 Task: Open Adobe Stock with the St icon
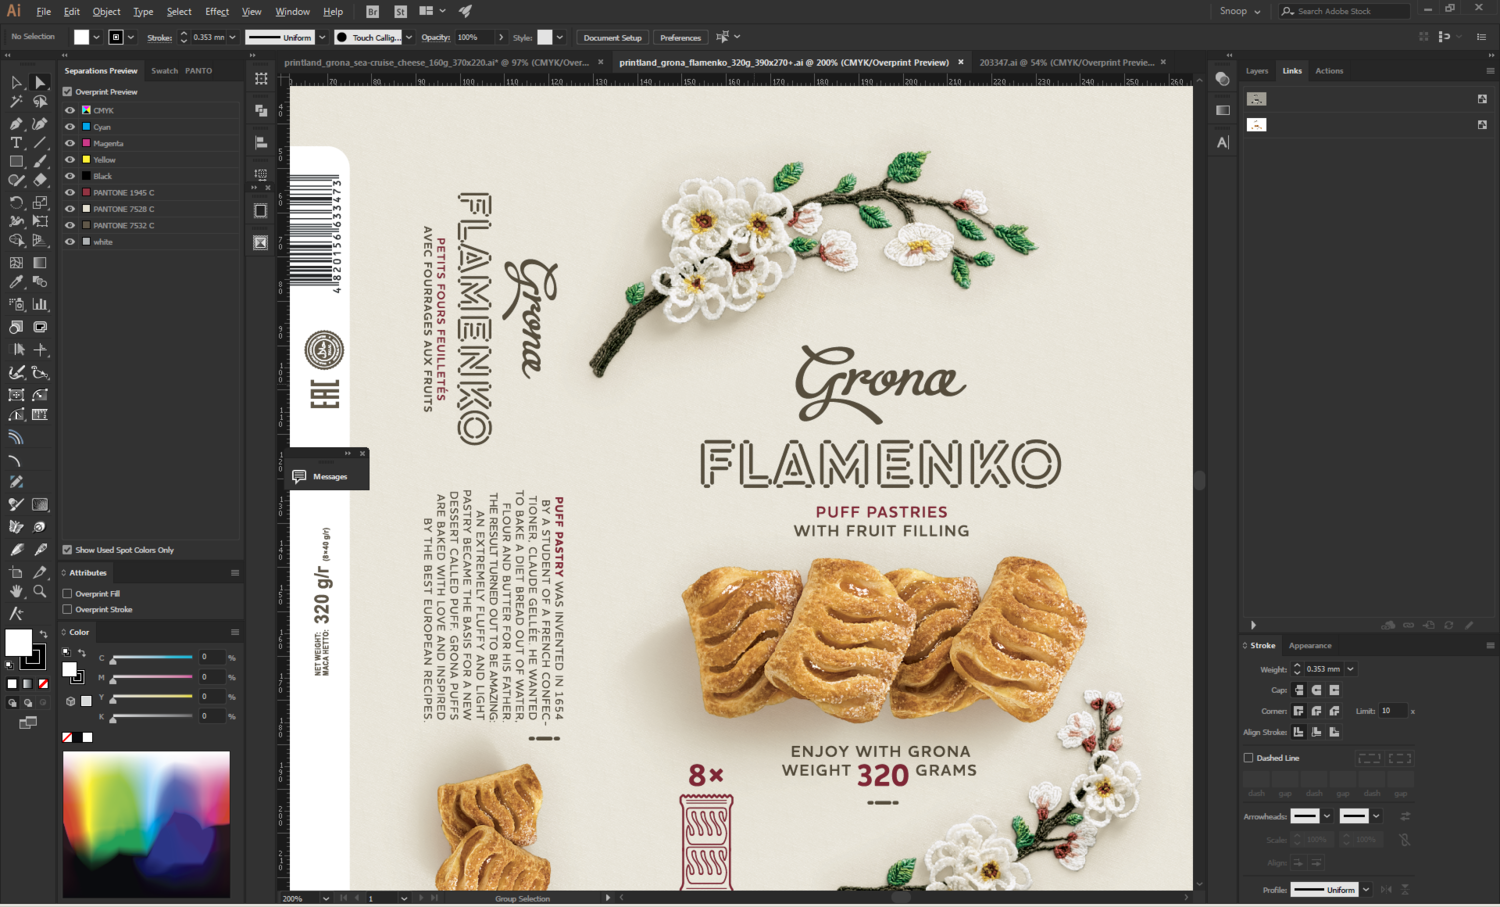click(400, 11)
